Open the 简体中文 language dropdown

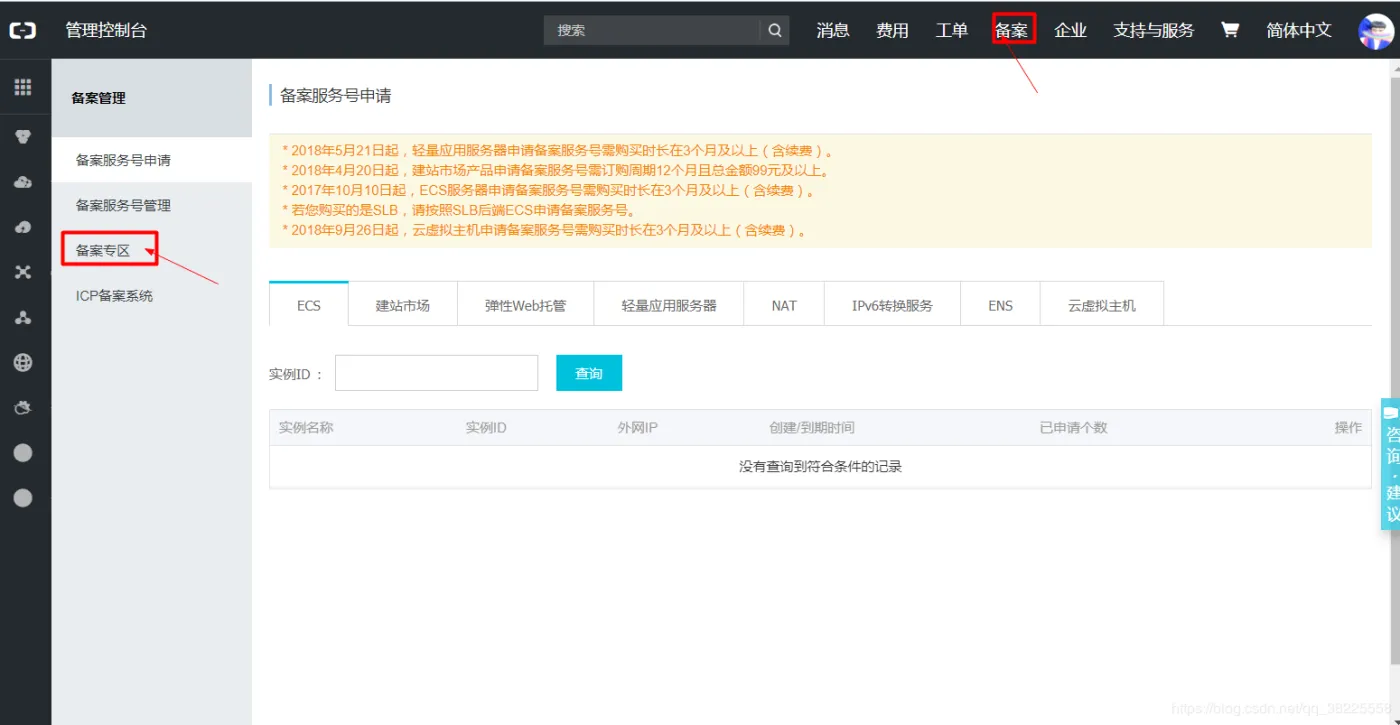(x=1299, y=30)
